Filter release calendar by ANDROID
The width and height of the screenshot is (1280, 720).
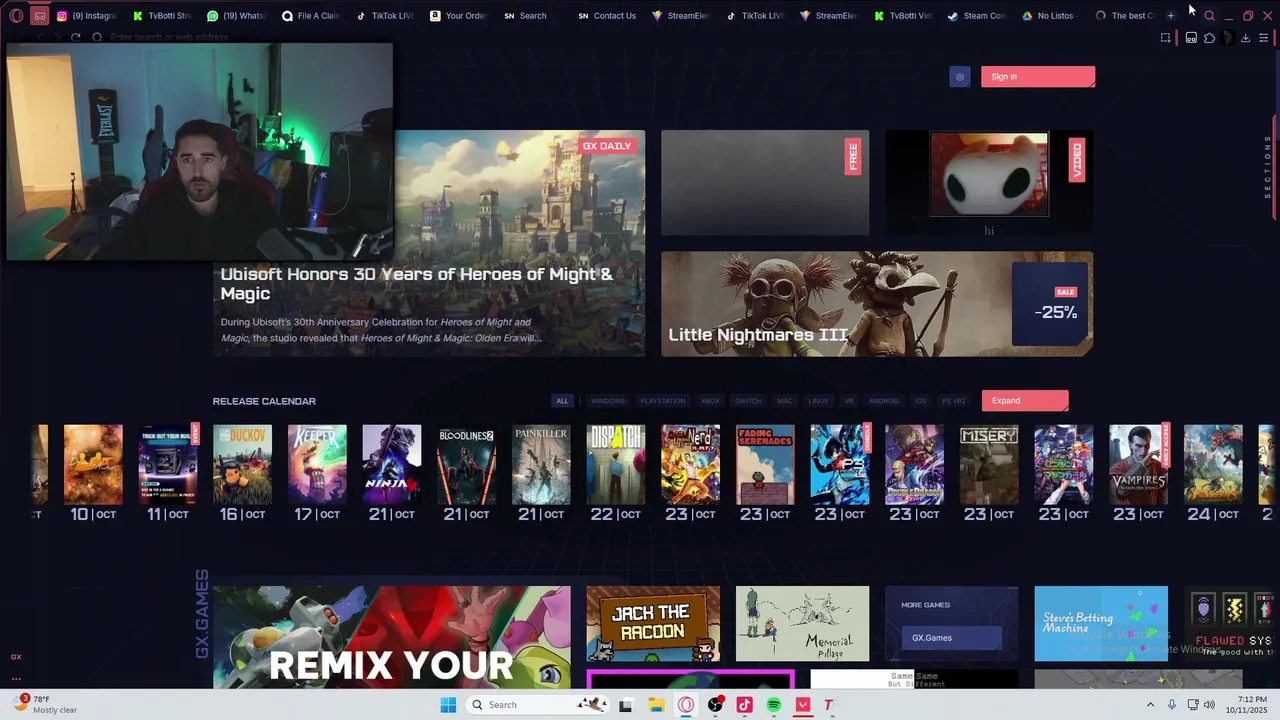pos(884,401)
